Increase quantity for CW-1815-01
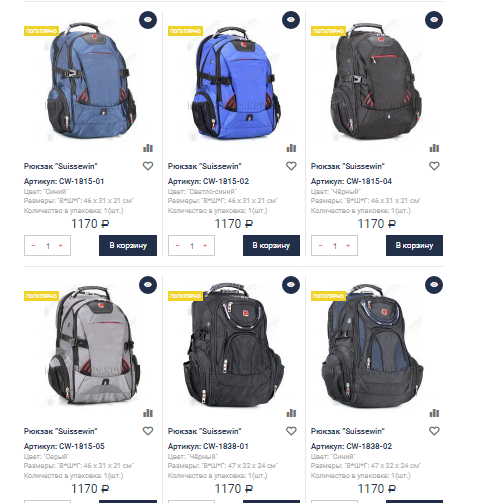This screenshot has width=479, height=503. [x=61, y=246]
